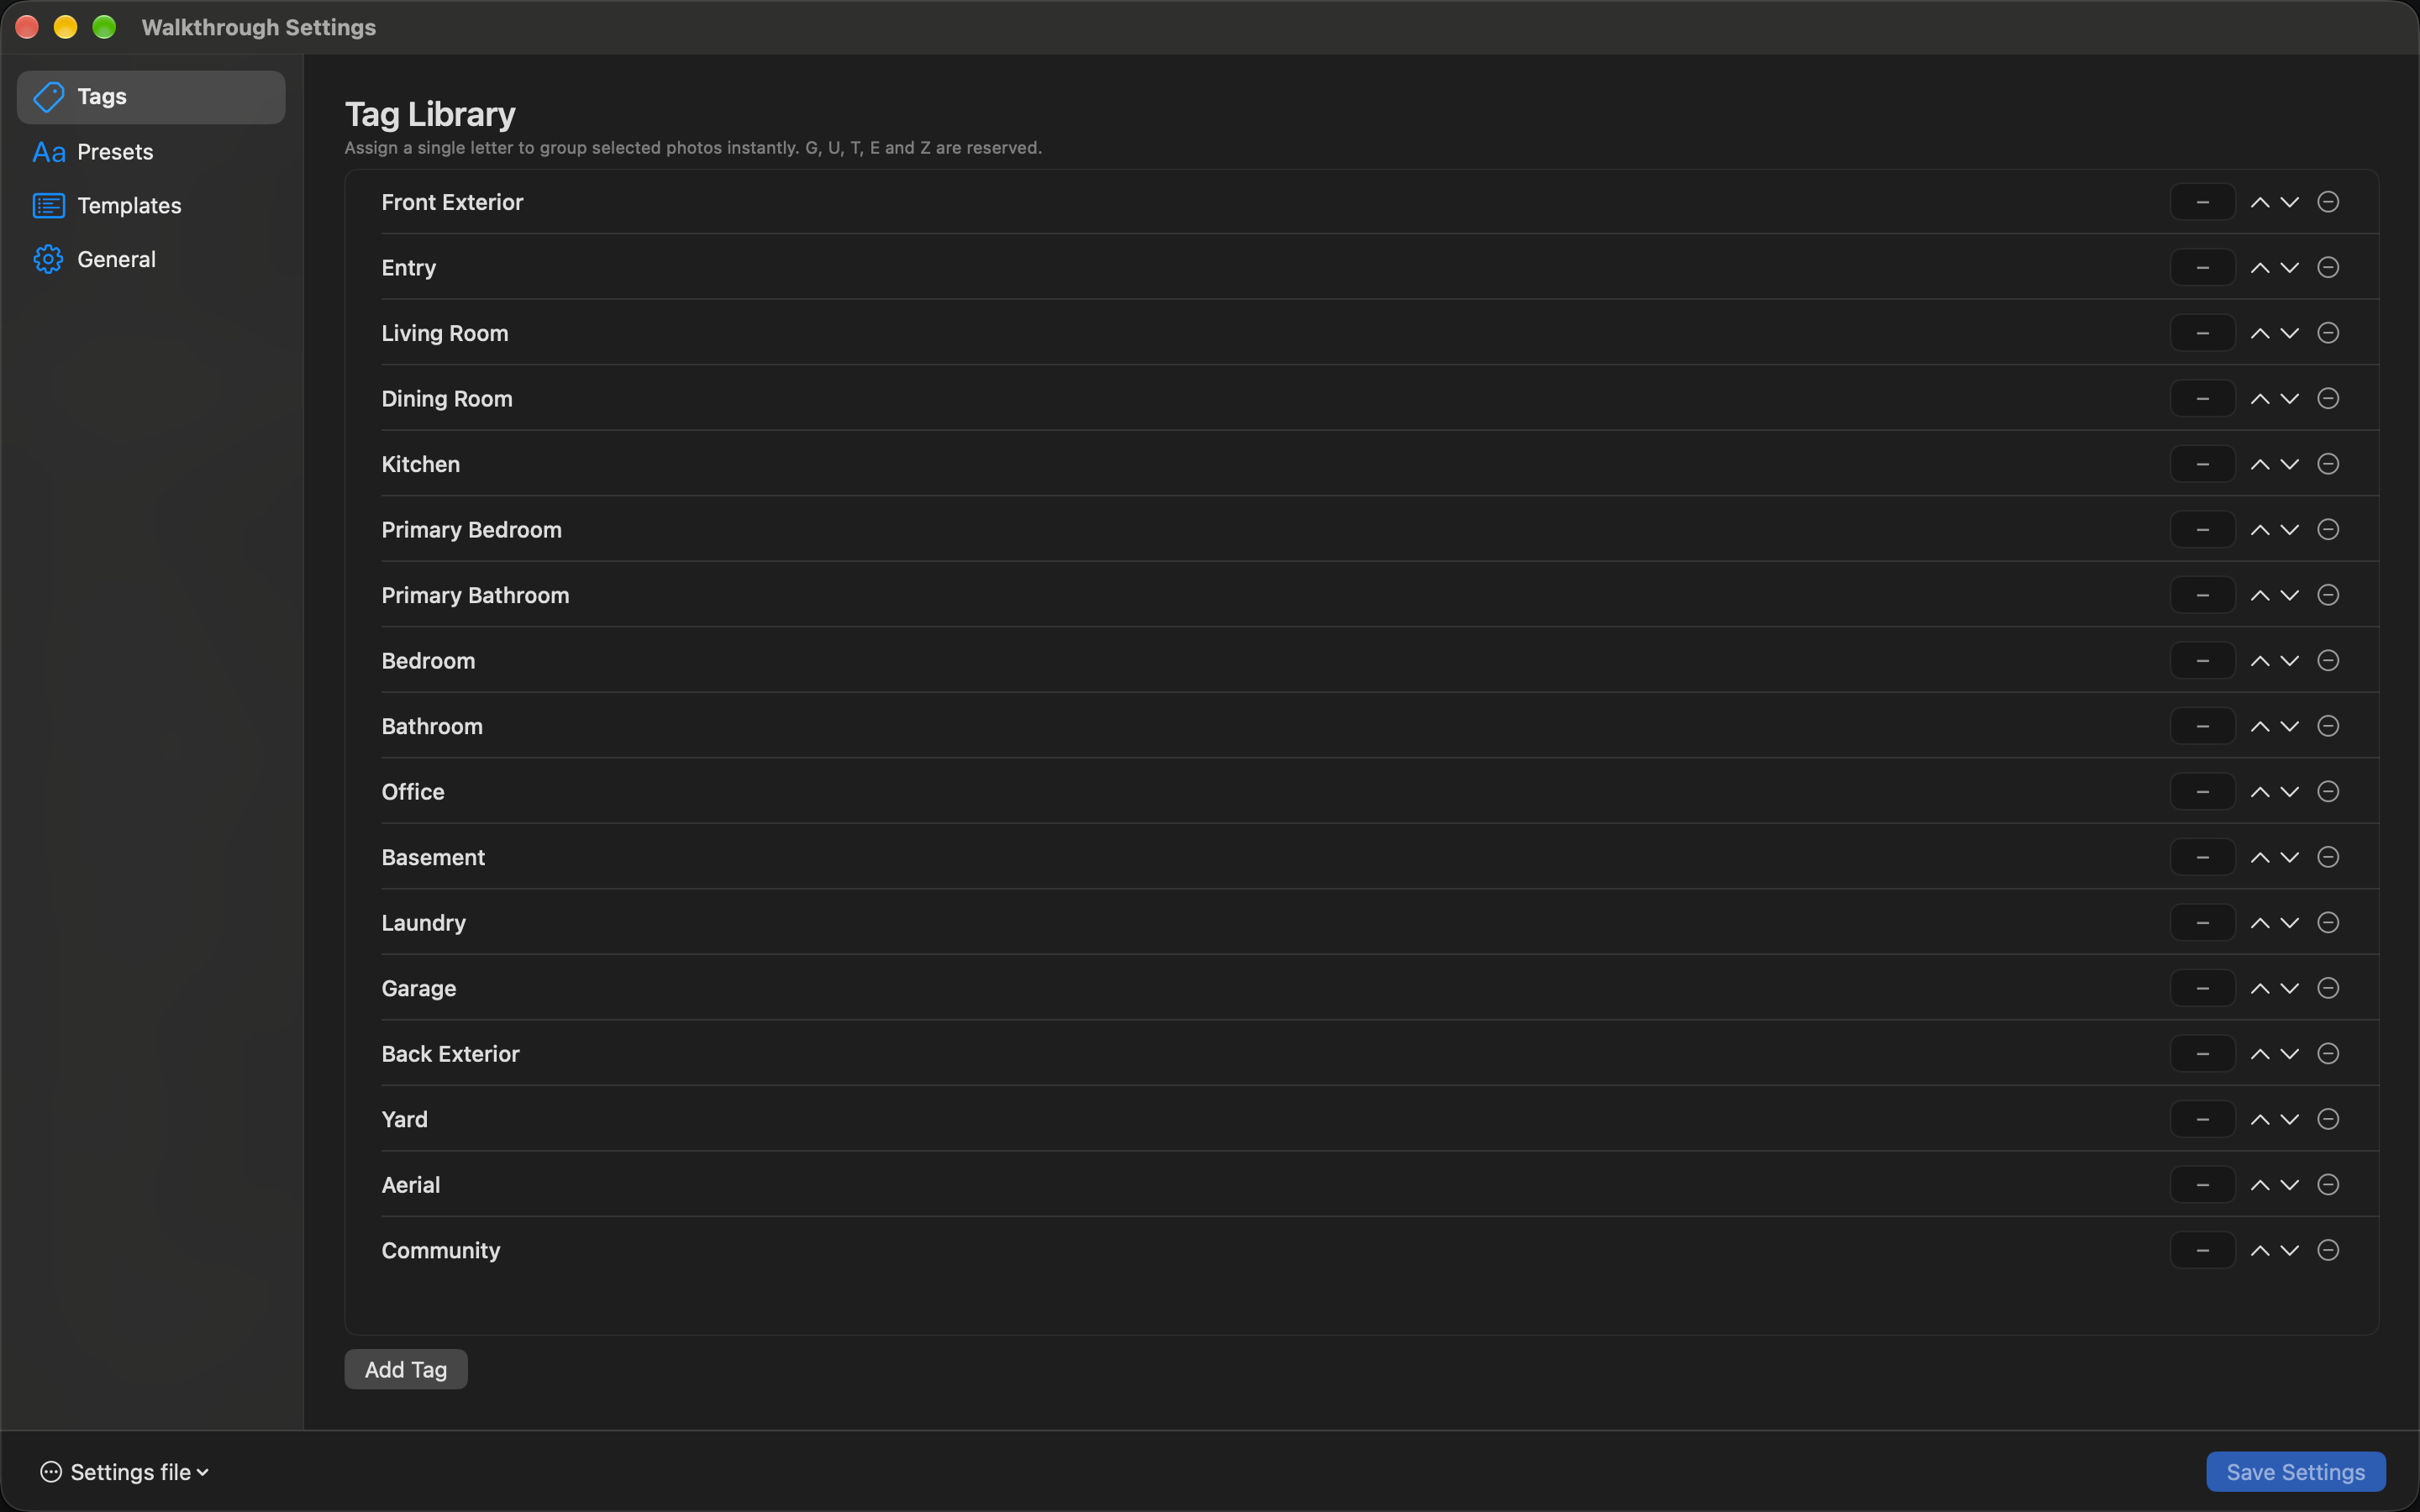The width and height of the screenshot is (2420, 1512).
Task: Select the shortcut key box for Laundry
Action: pyautogui.click(x=2202, y=923)
